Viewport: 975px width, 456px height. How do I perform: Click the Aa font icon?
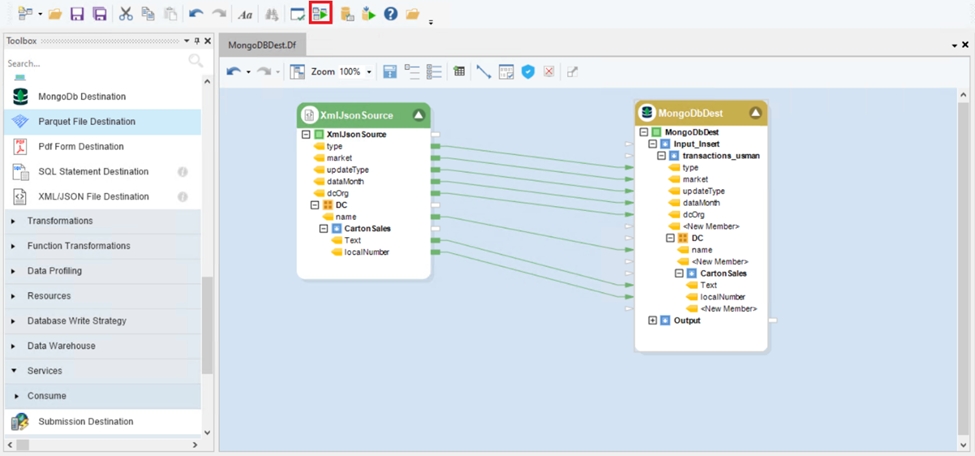(x=245, y=14)
